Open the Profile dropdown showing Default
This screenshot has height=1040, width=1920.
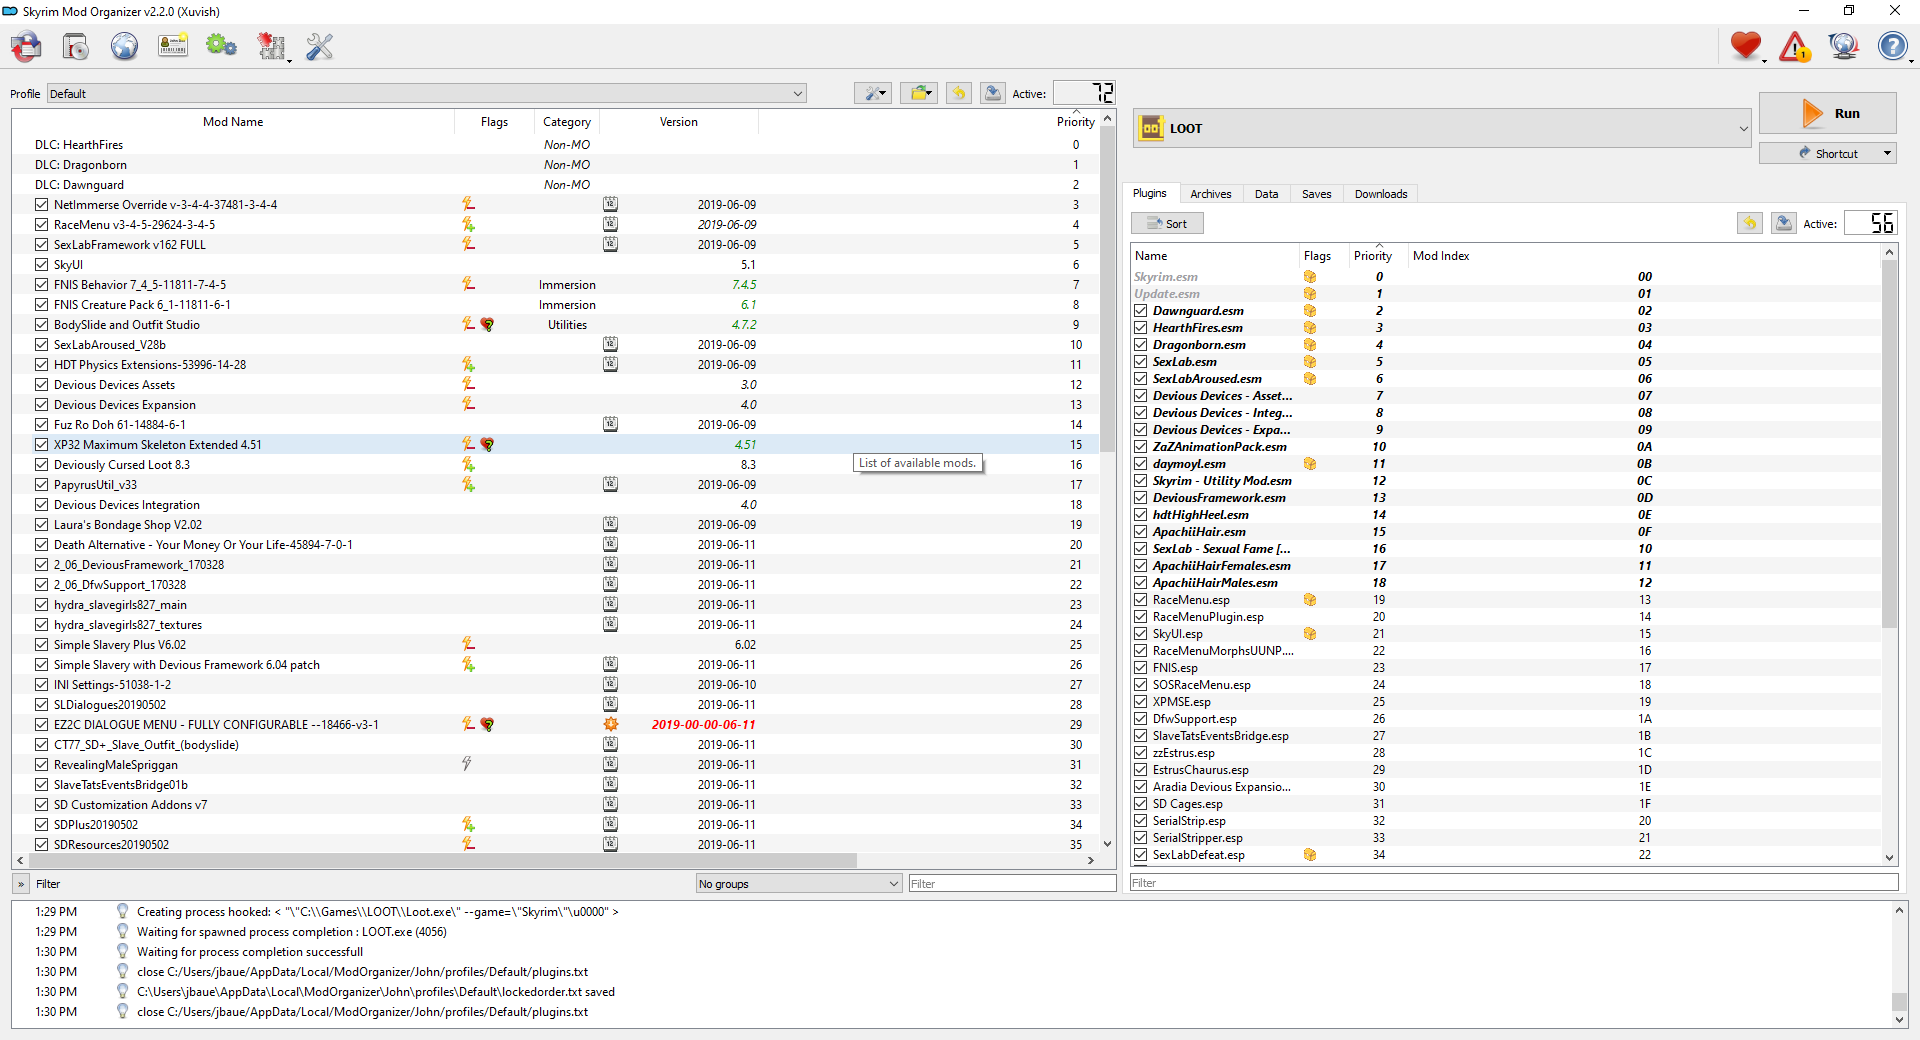[426, 94]
